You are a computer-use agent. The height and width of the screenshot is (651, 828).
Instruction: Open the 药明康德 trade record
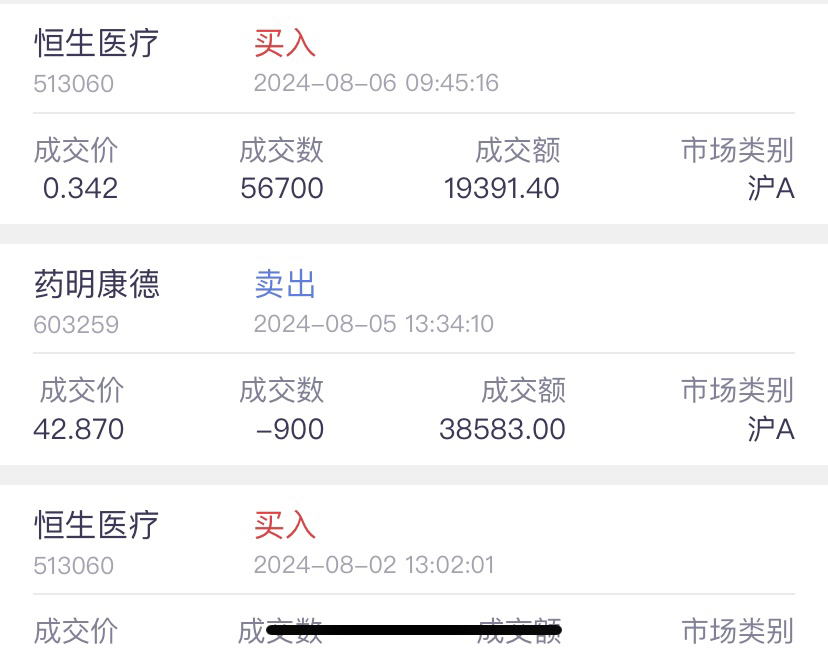click(x=414, y=354)
